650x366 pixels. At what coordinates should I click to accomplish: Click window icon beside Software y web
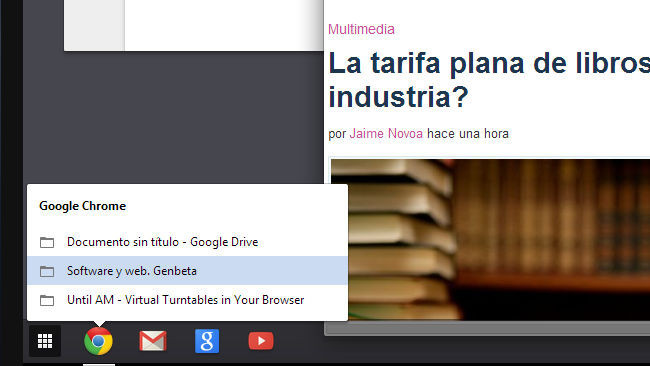[x=47, y=271]
